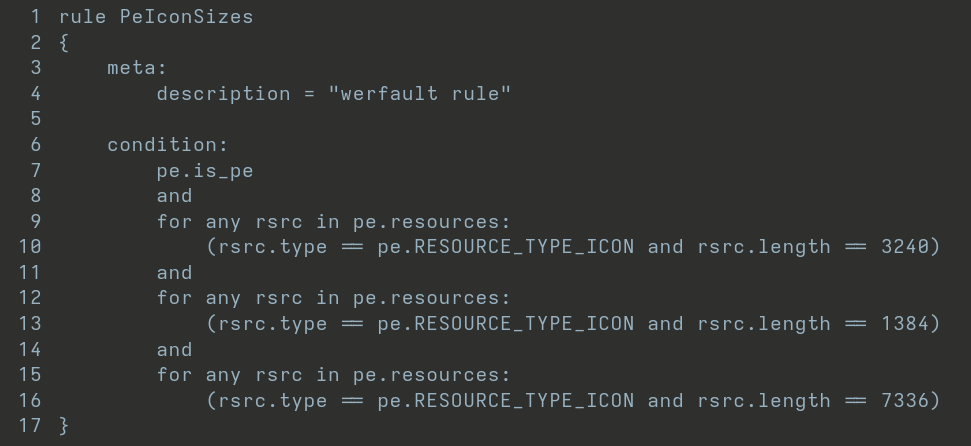Click the meta keyword
This screenshot has height=446, width=971.
coord(137,68)
